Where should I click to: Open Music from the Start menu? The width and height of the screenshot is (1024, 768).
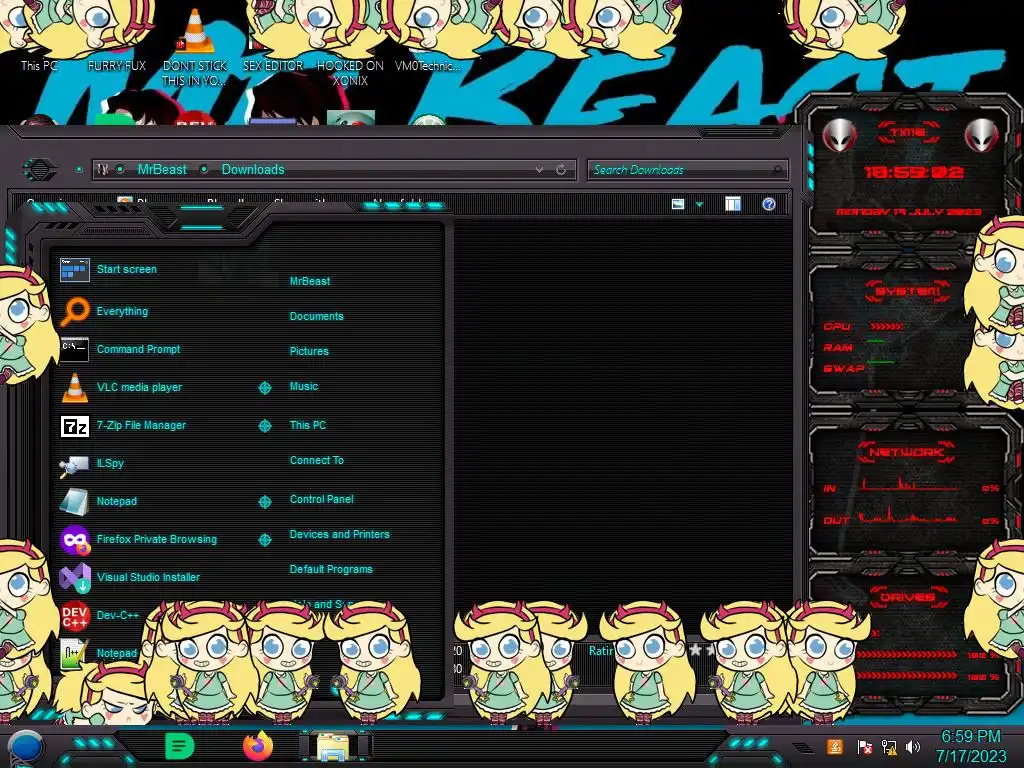[304, 386]
